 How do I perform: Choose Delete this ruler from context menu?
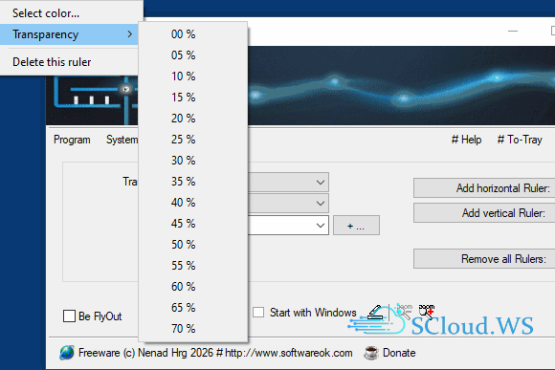(69, 62)
